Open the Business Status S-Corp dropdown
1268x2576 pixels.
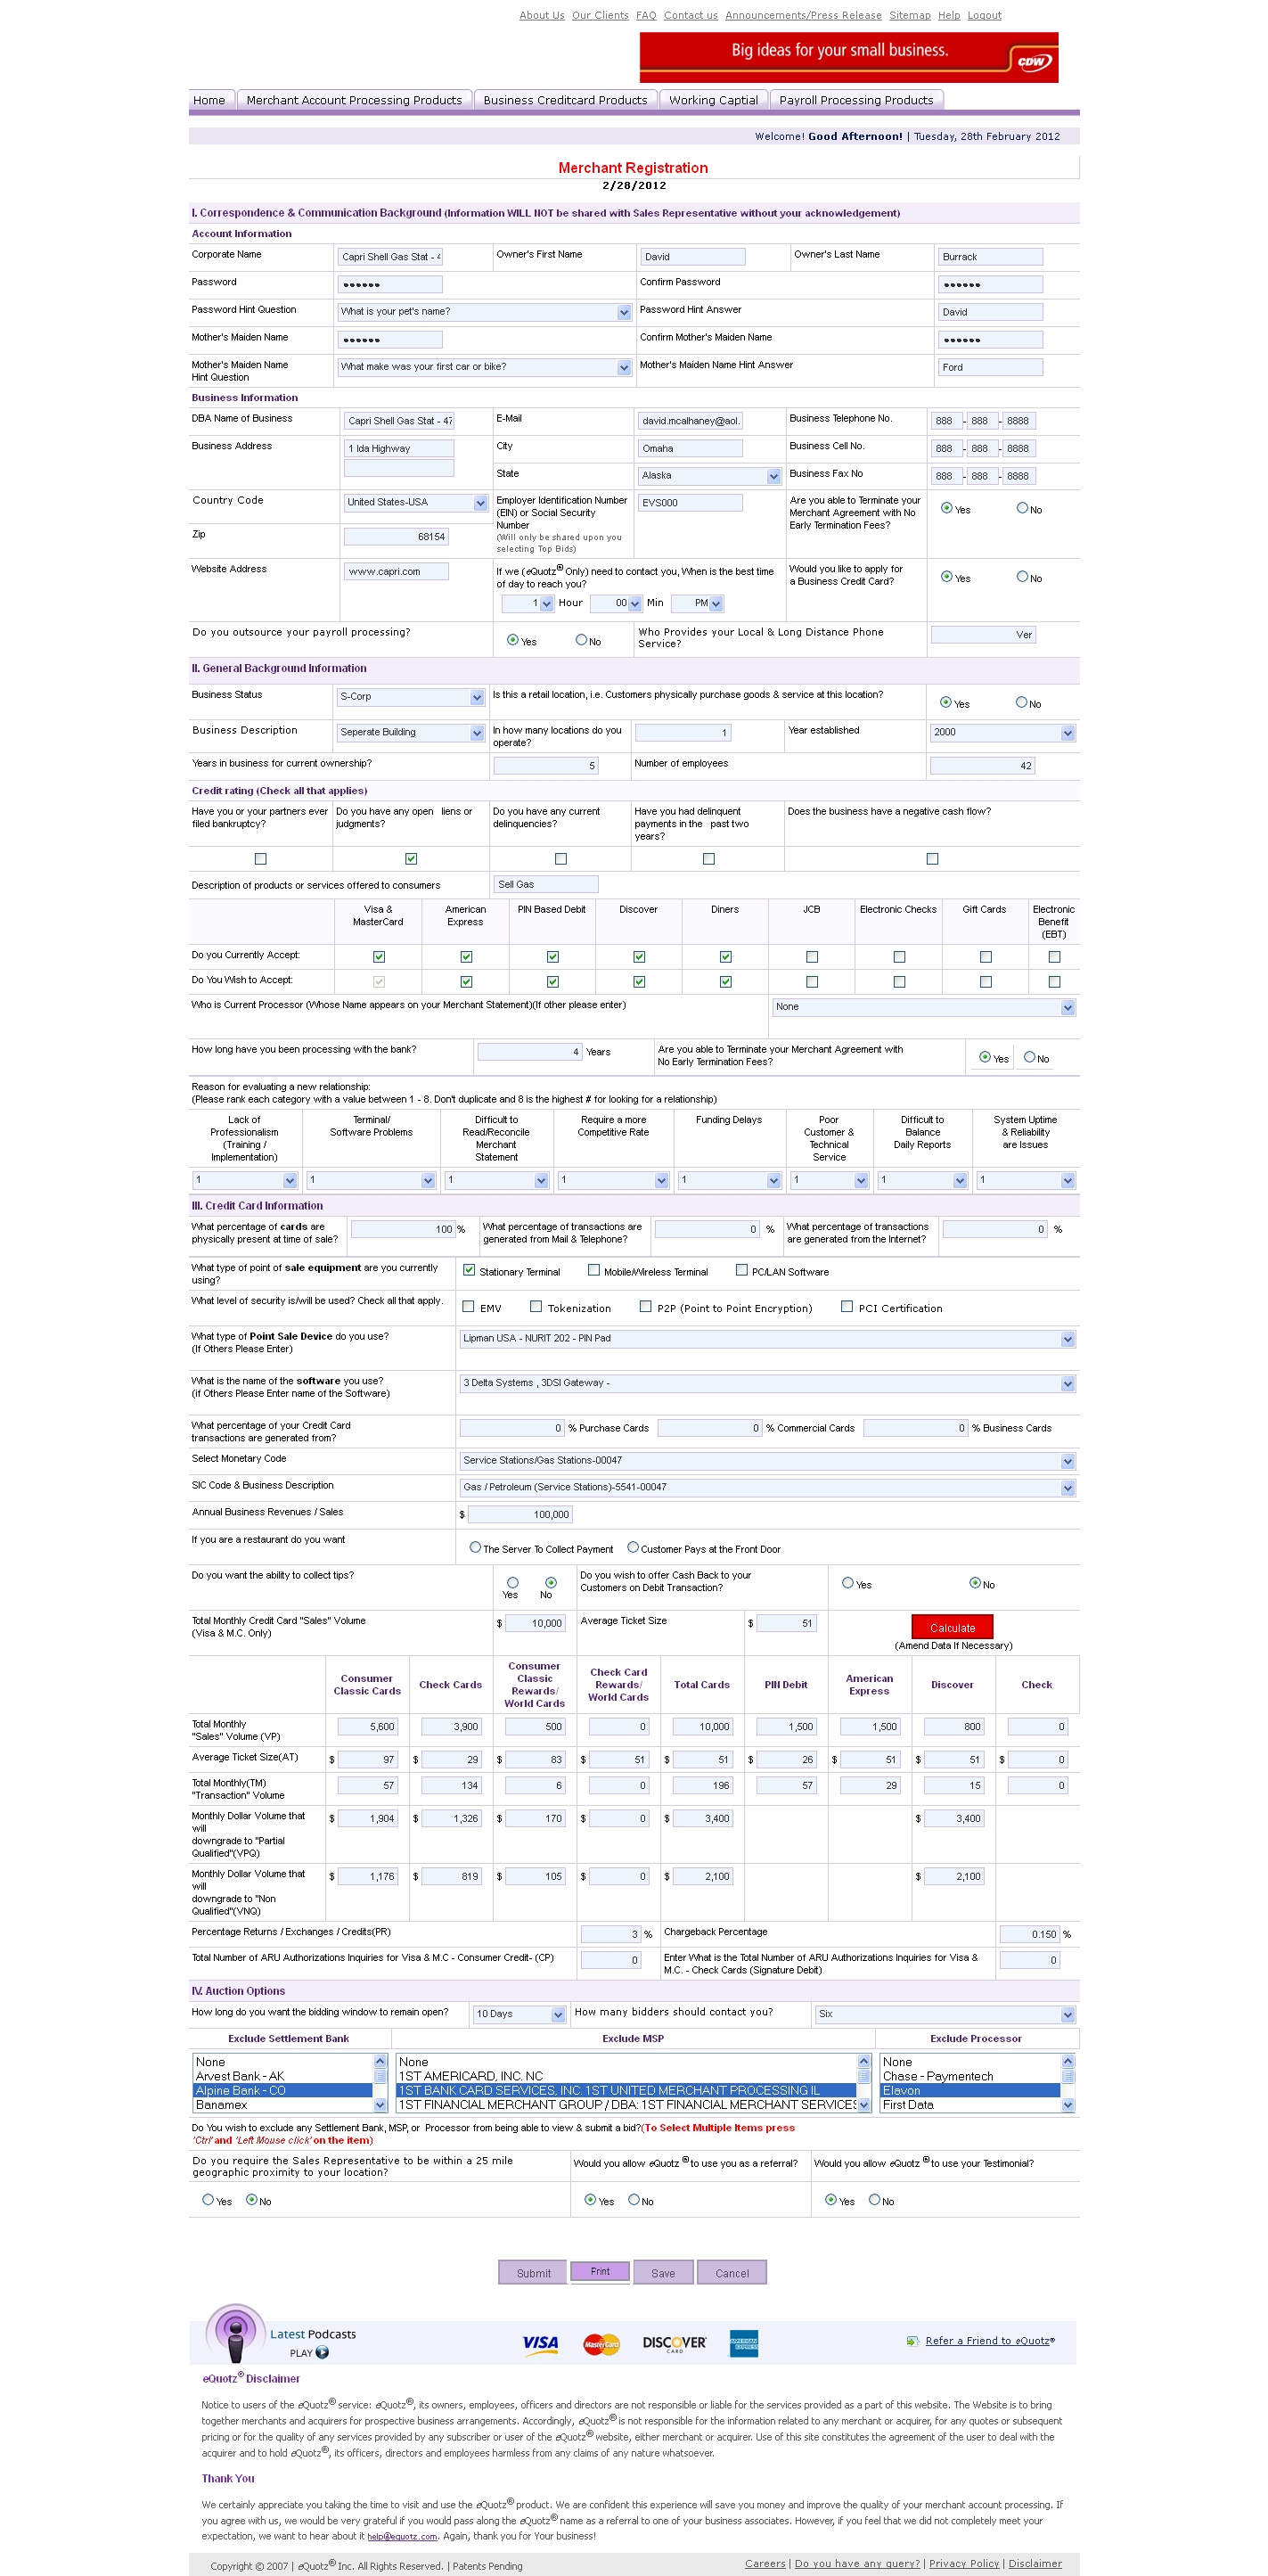click(x=411, y=696)
